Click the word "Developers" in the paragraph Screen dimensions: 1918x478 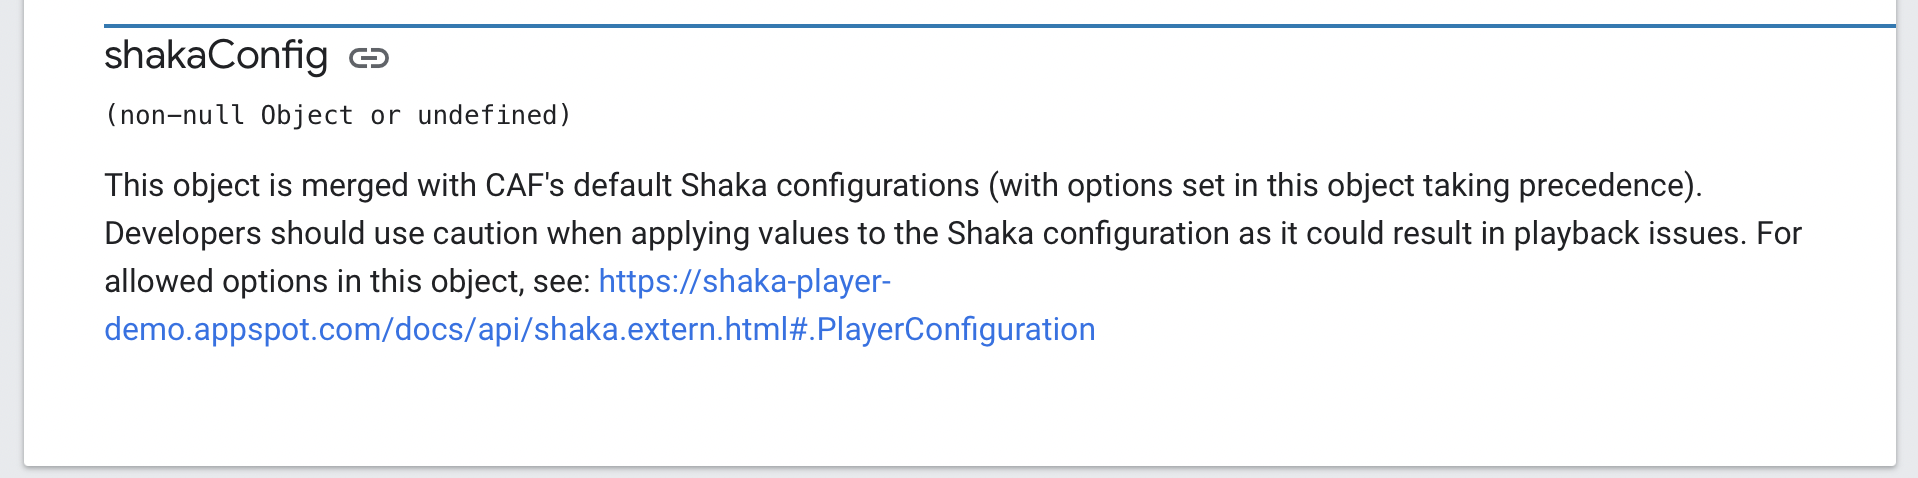point(183,233)
